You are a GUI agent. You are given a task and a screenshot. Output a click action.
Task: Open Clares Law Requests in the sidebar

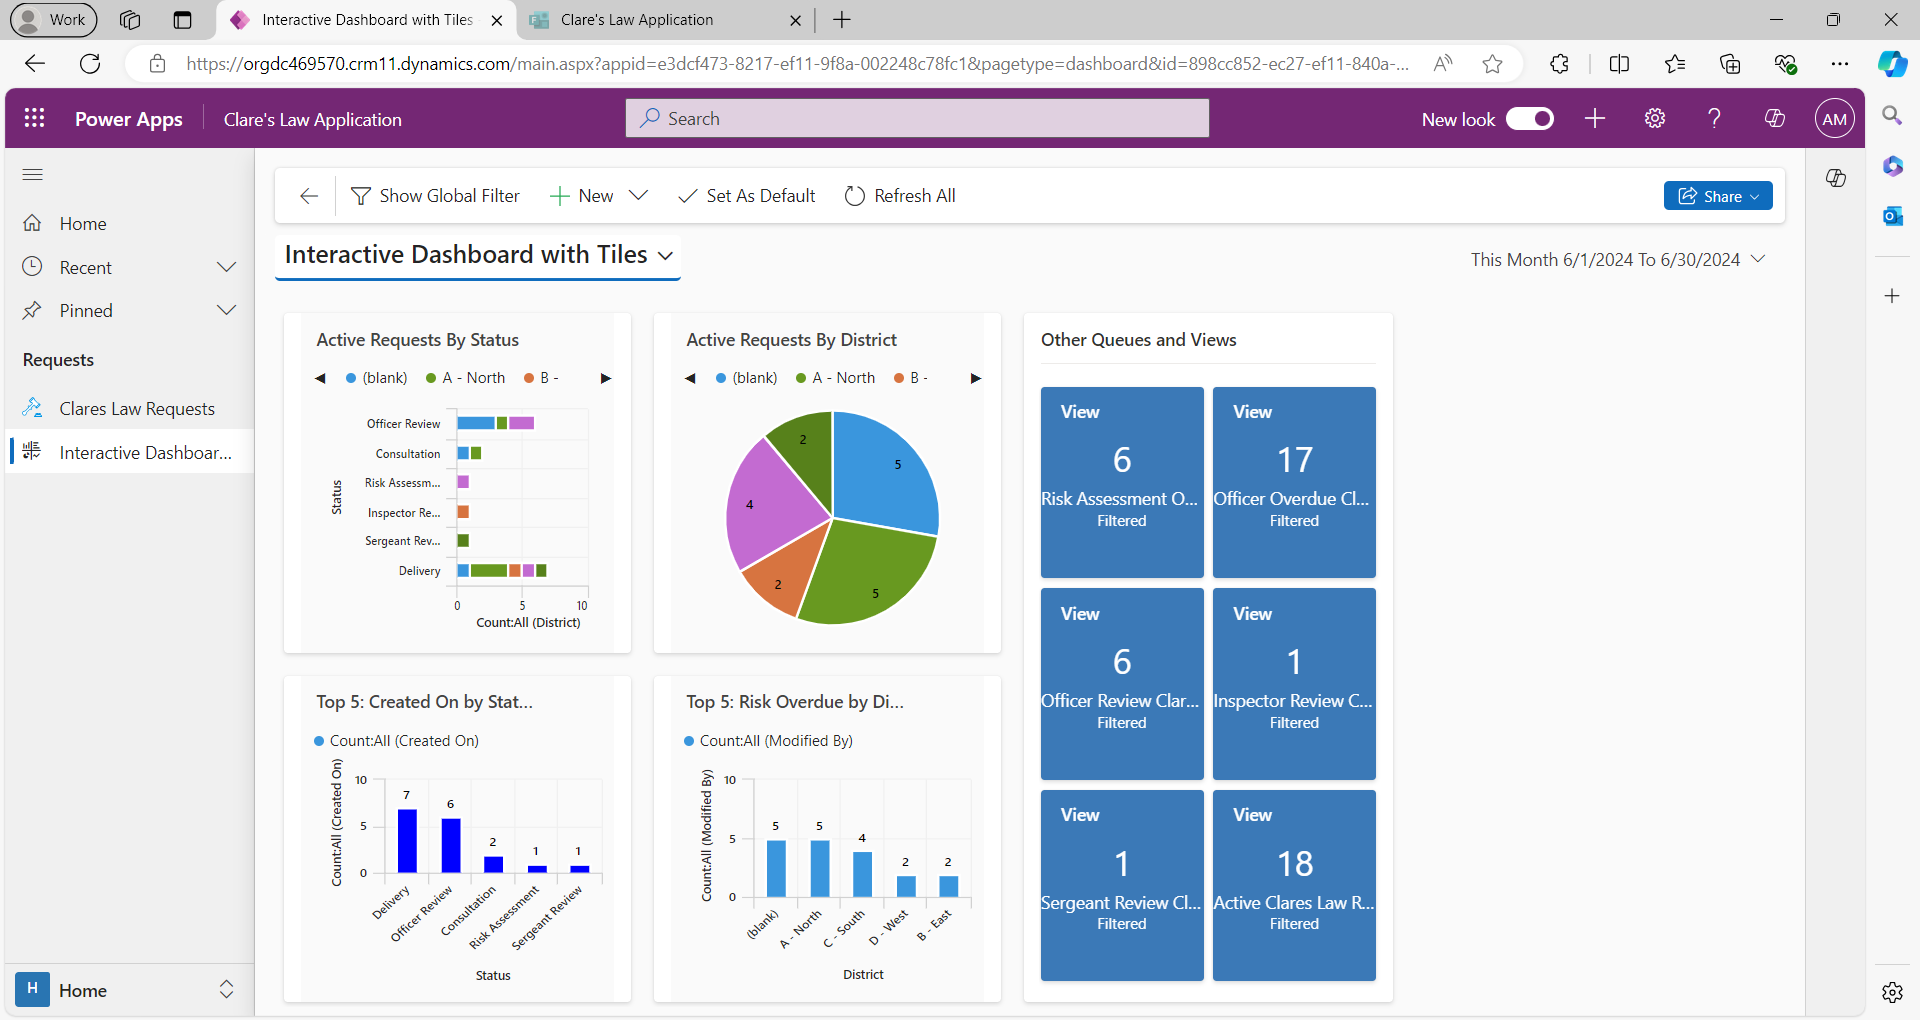click(137, 409)
